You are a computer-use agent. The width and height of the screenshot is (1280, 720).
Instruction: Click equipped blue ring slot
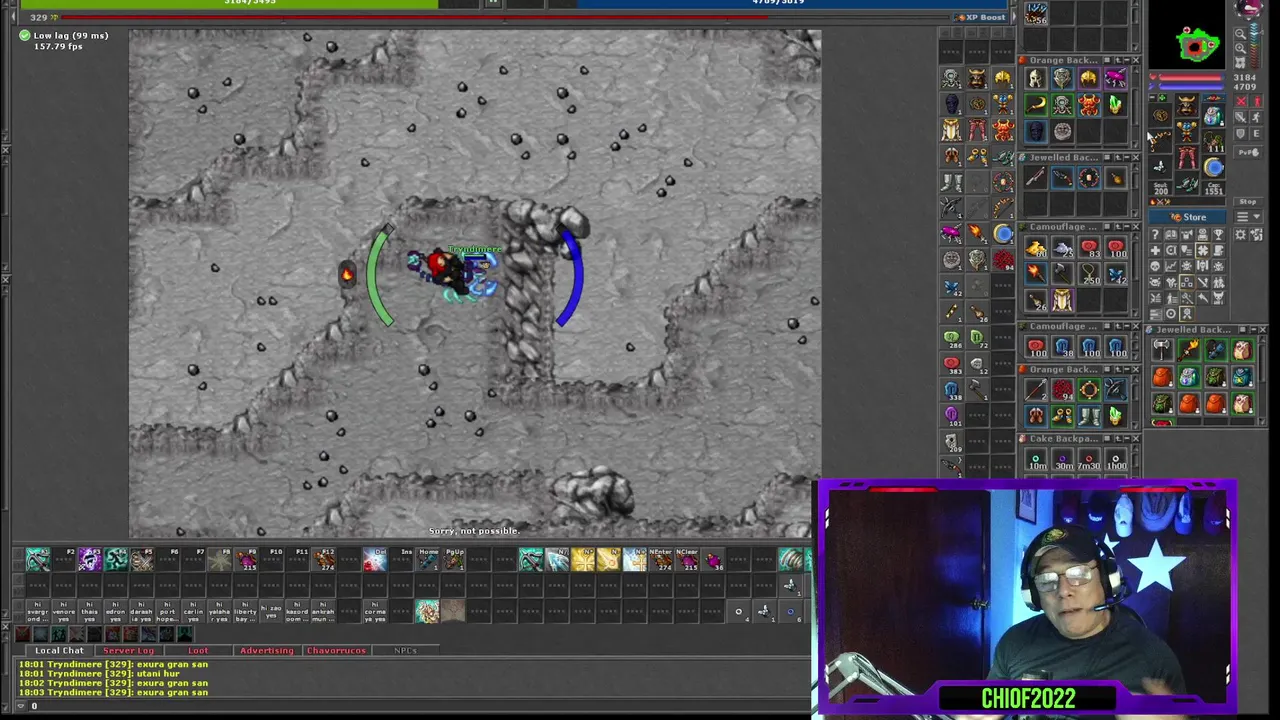(1214, 167)
